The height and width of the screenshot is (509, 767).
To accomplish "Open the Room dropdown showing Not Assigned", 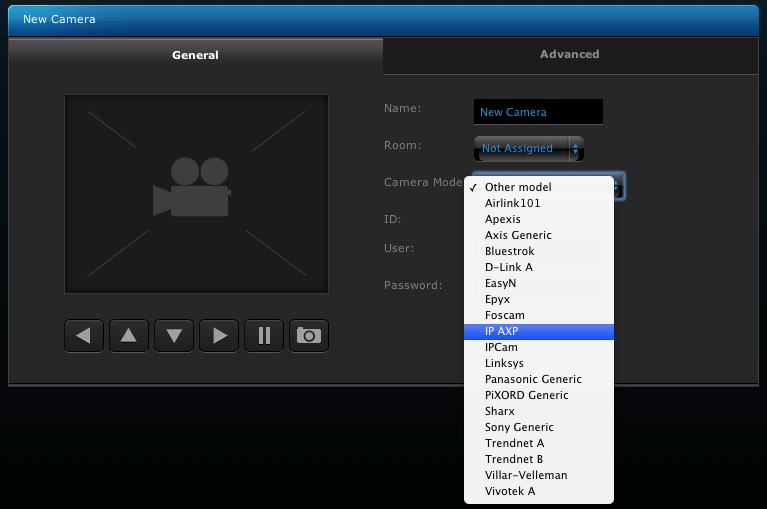I will coord(529,148).
